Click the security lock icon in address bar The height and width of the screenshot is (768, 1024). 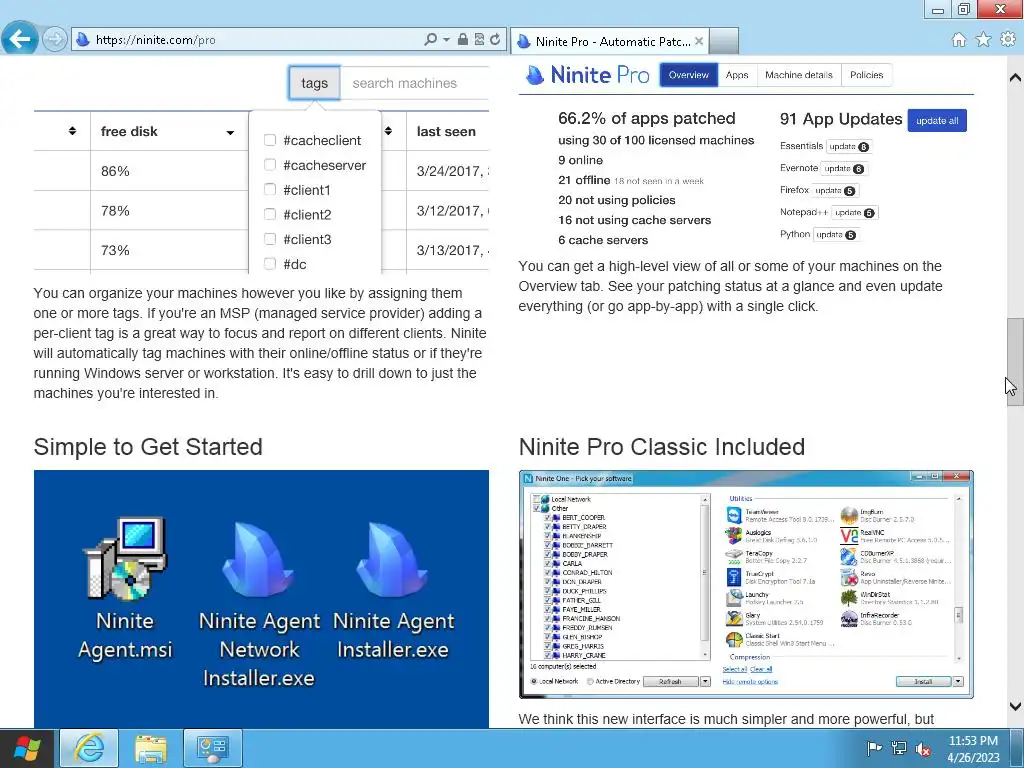coord(462,40)
